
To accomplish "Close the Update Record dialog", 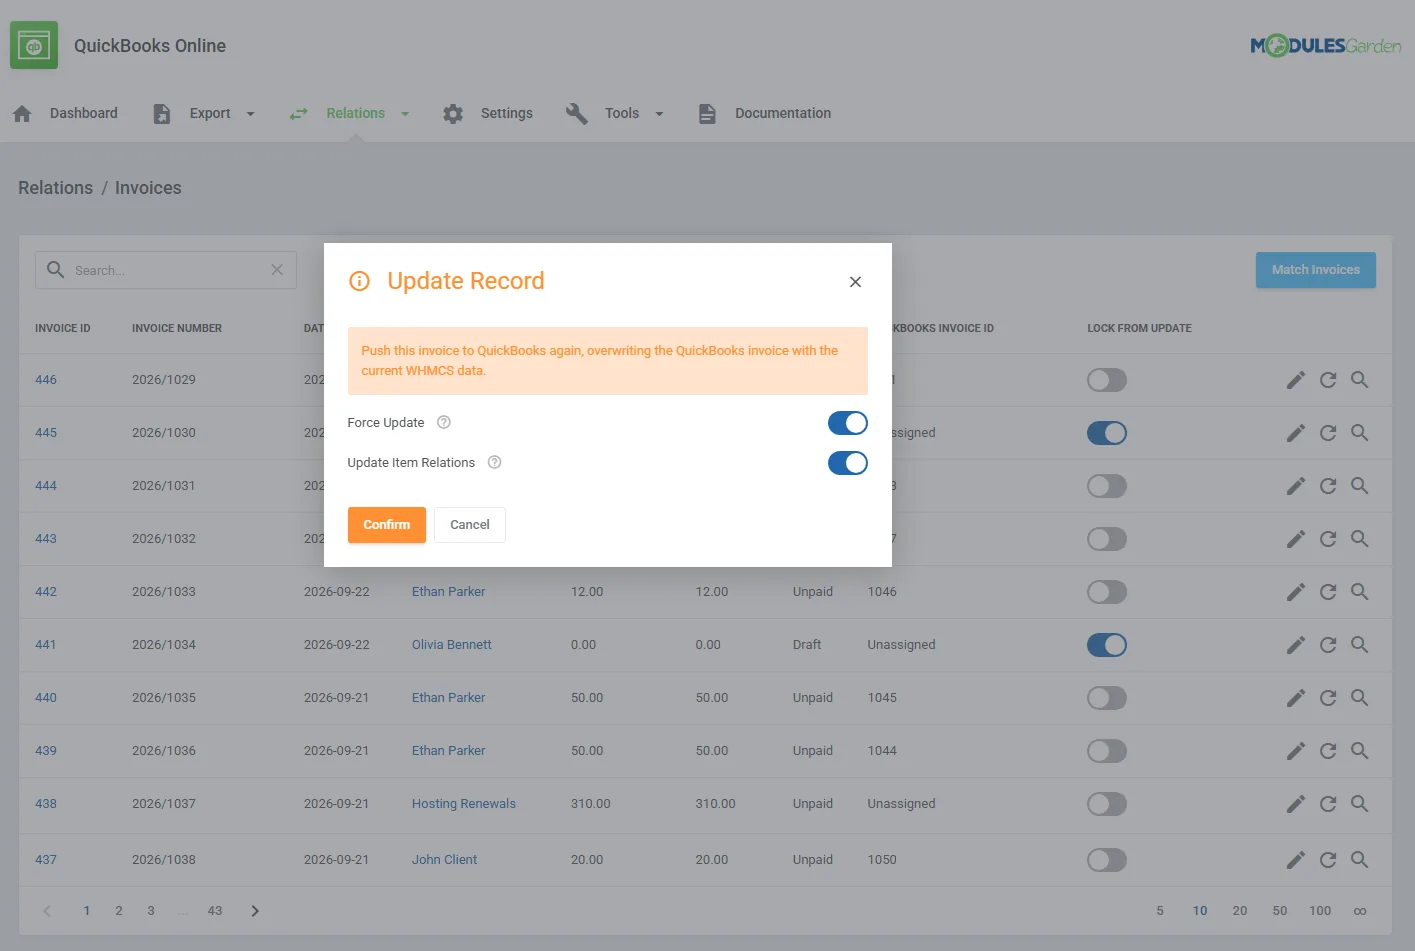I will click(x=855, y=282).
